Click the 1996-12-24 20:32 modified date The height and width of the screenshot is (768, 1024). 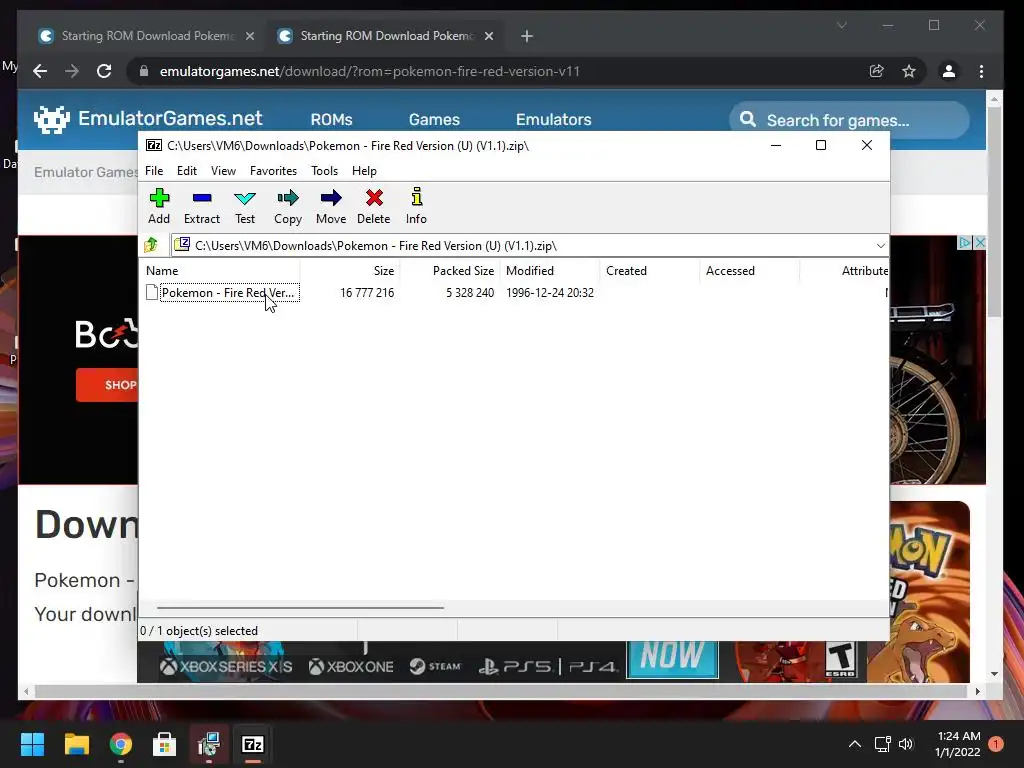point(550,293)
